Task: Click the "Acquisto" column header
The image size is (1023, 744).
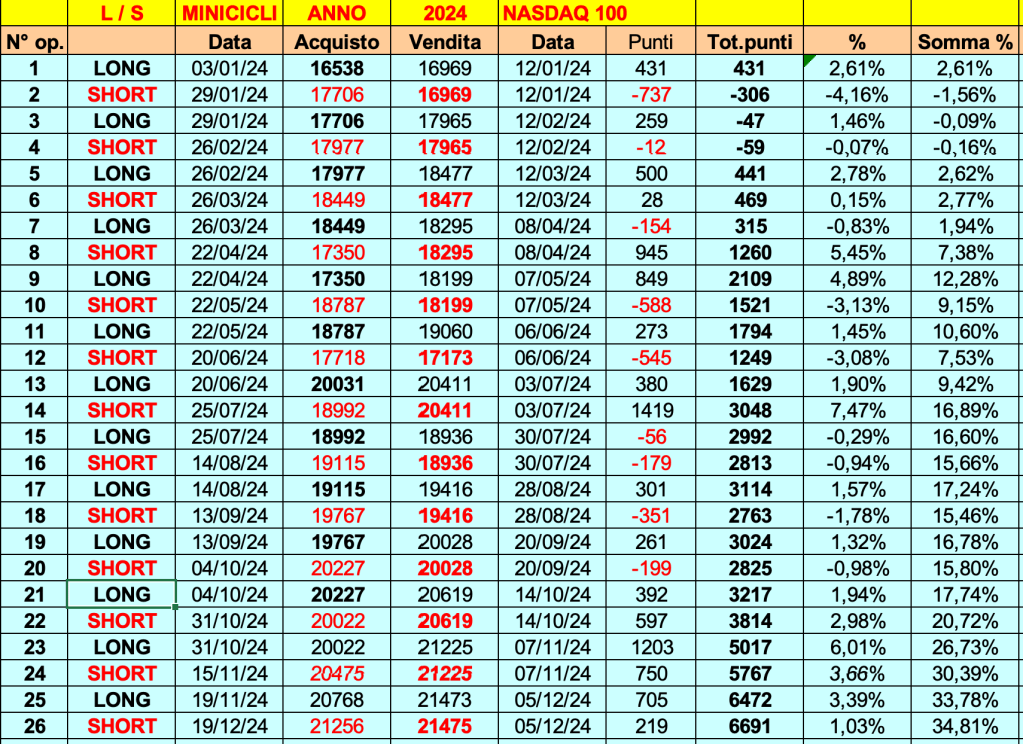Action: tap(337, 42)
